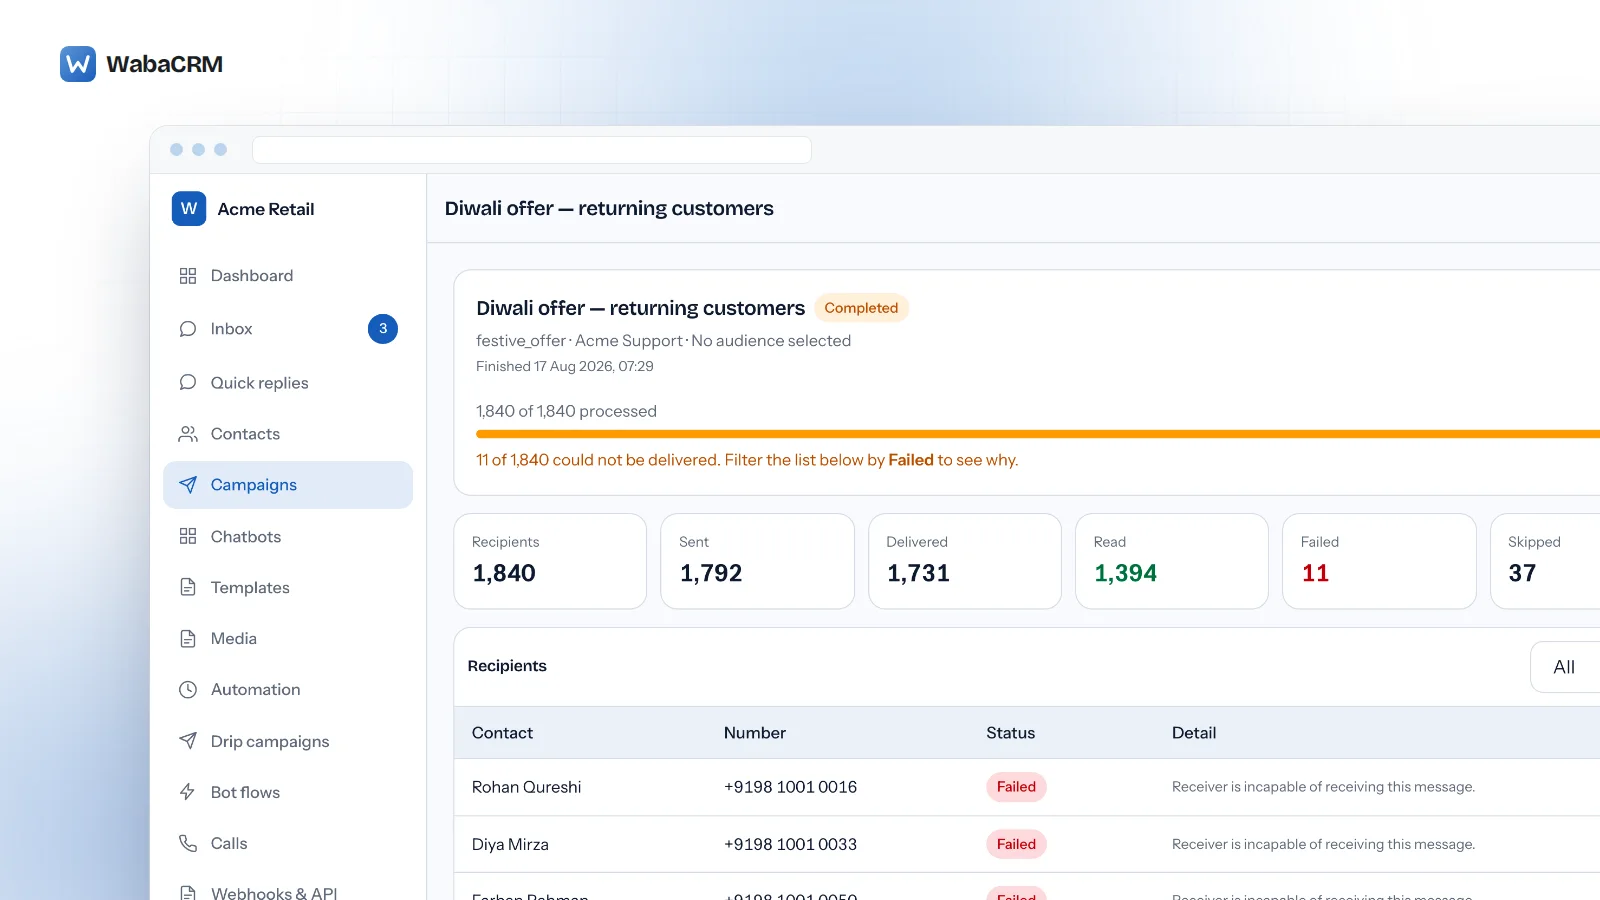This screenshot has width=1600, height=900.
Task: Open the Contacts list
Action: point(288,434)
